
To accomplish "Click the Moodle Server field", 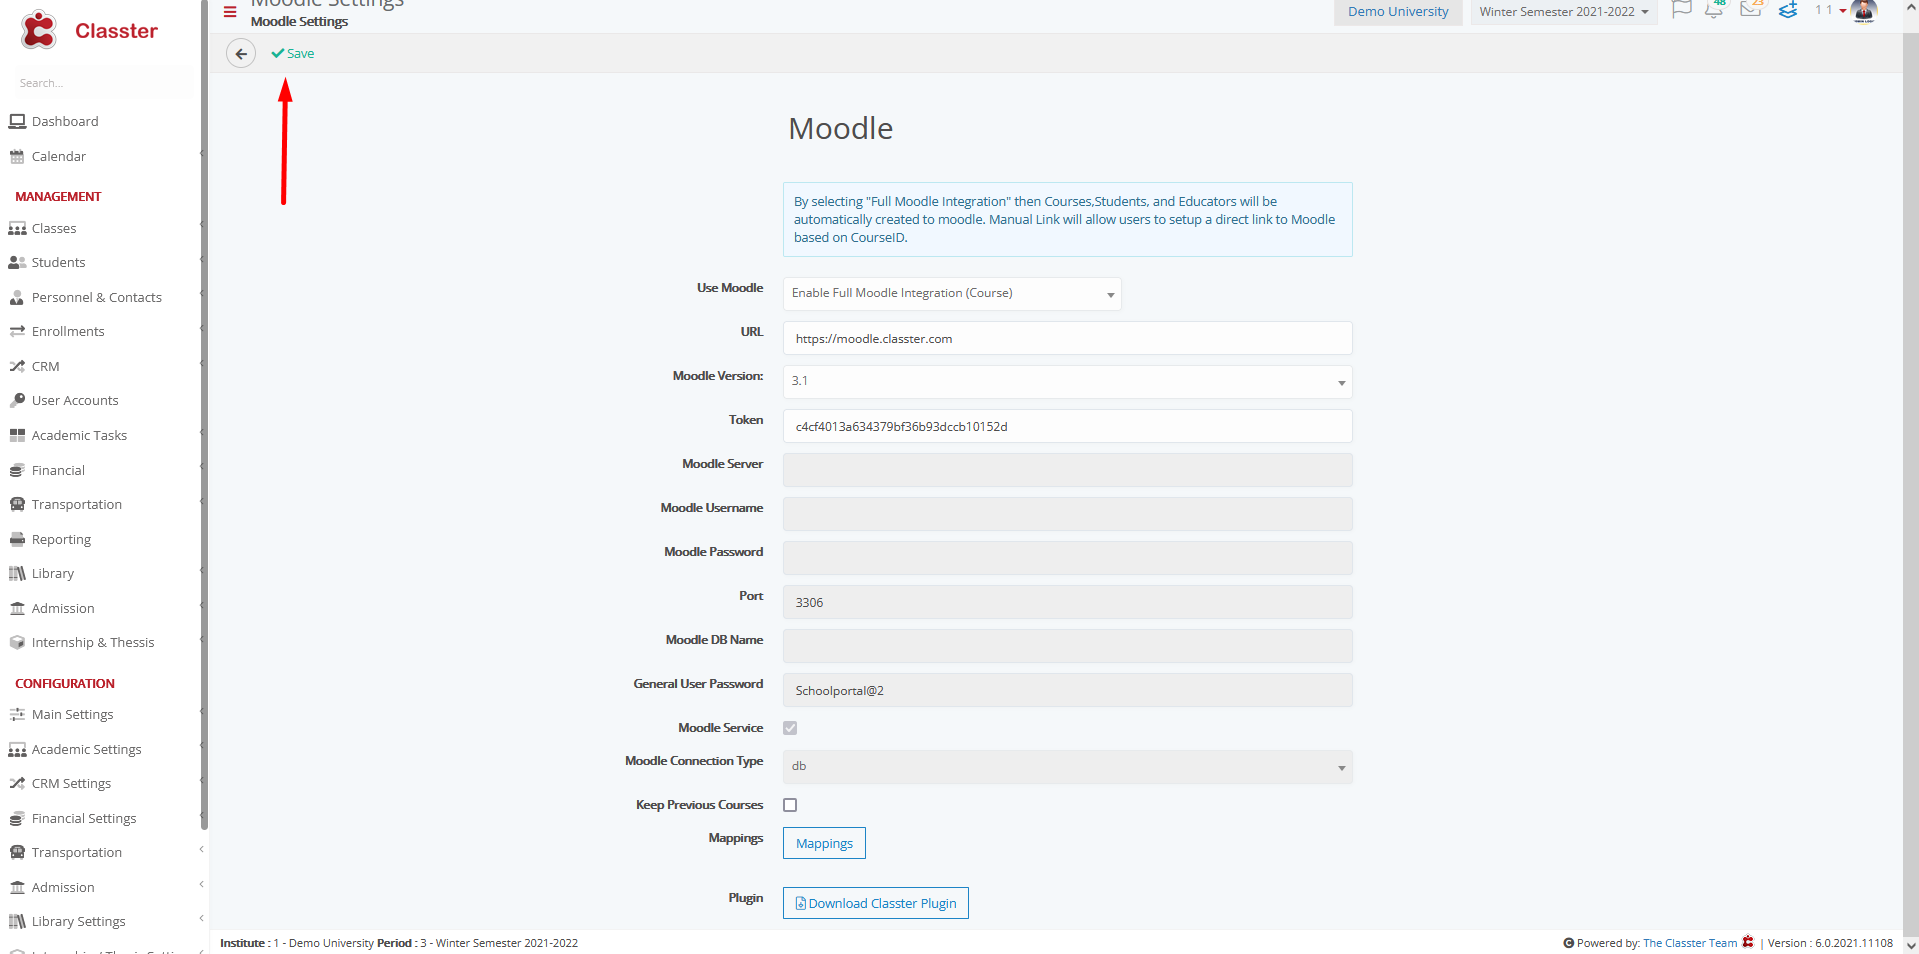I will [x=1067, y=470].
